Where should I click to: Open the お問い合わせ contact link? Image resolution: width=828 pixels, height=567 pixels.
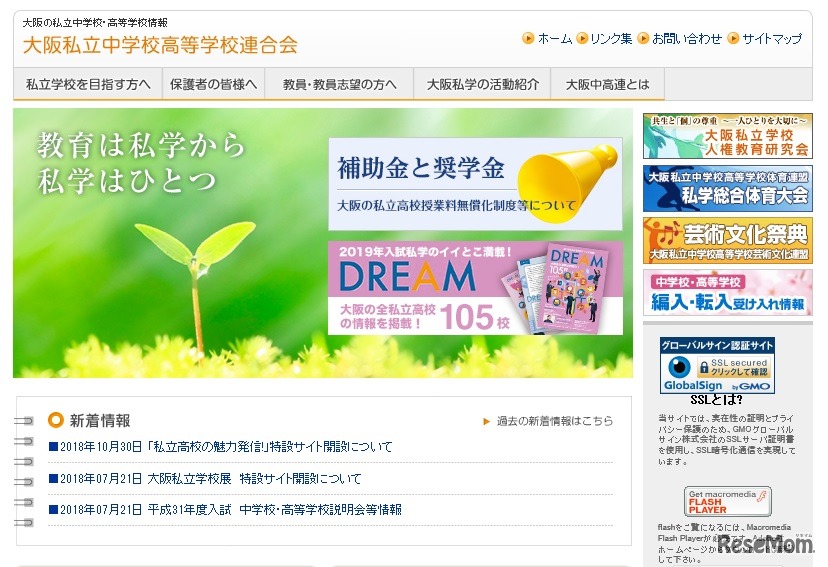[x=686, y=39]
